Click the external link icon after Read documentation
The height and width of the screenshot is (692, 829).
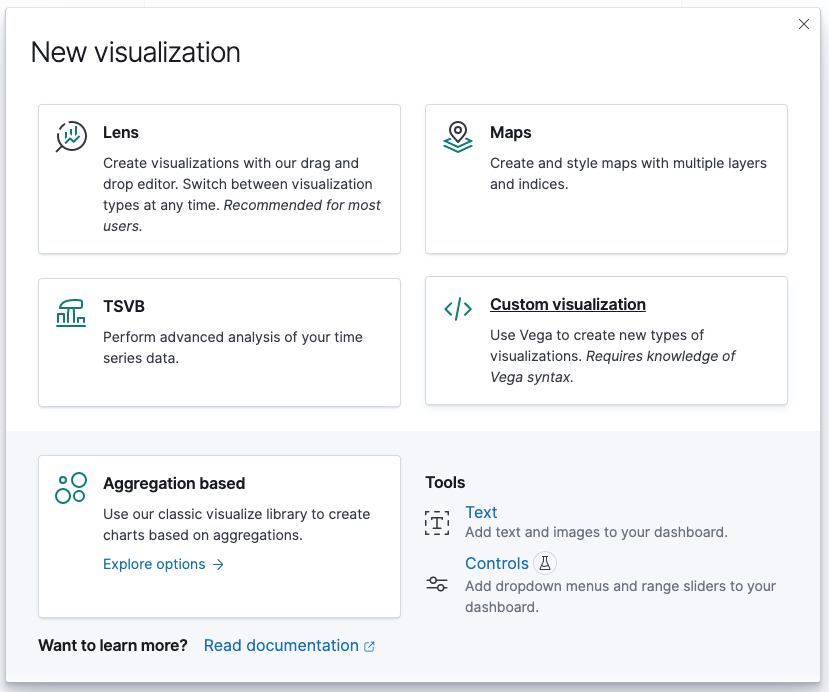click(369, 647)
